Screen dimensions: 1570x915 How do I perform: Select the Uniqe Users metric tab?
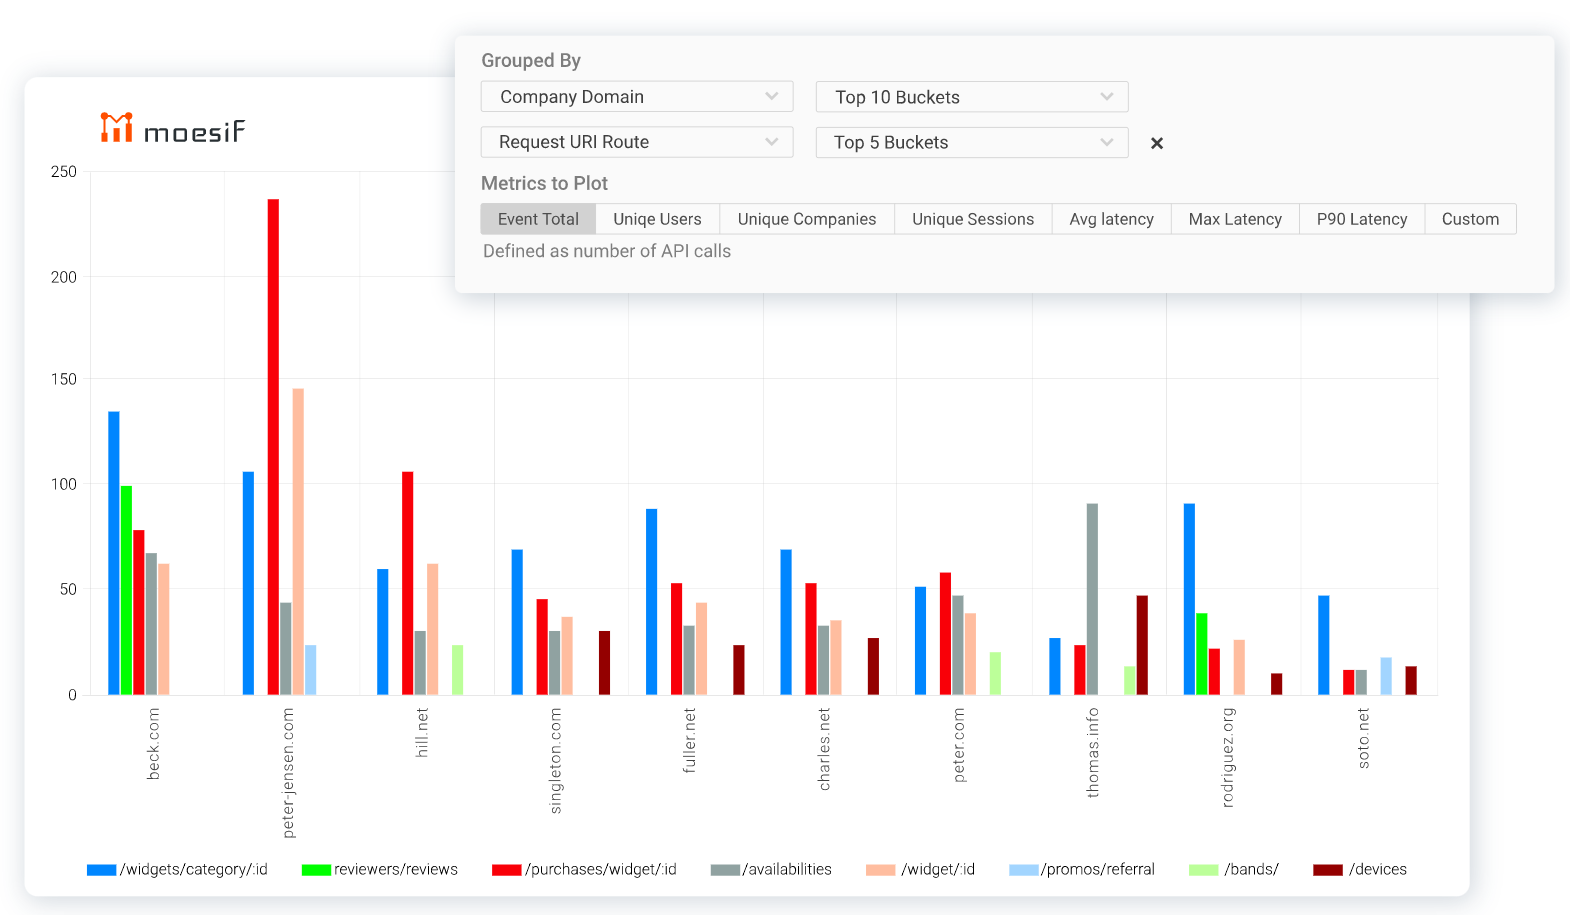point(657,219)
